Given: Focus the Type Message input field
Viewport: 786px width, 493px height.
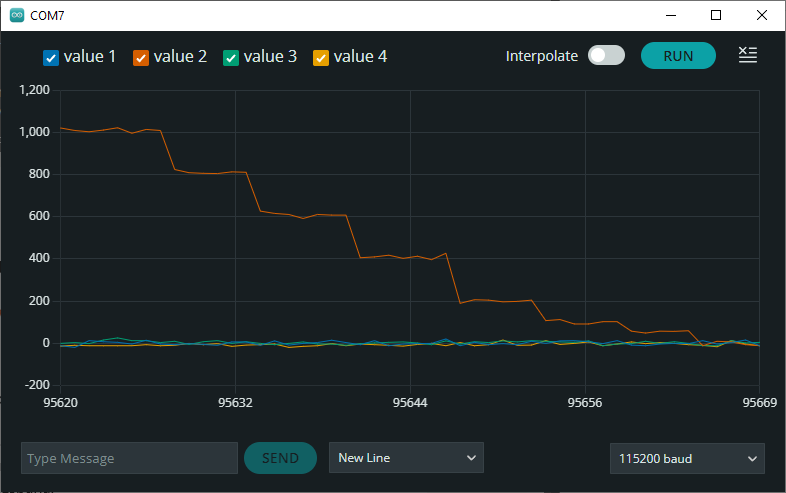Looking at the screenshot, I should point(129,458).
